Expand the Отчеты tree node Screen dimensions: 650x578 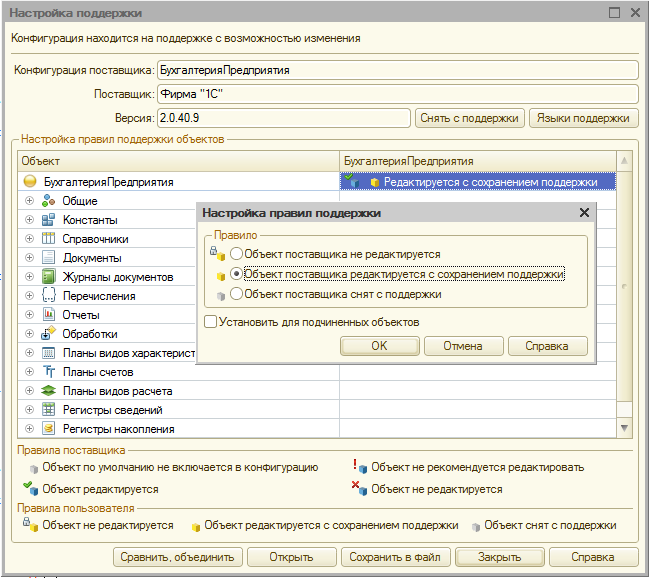29,314
